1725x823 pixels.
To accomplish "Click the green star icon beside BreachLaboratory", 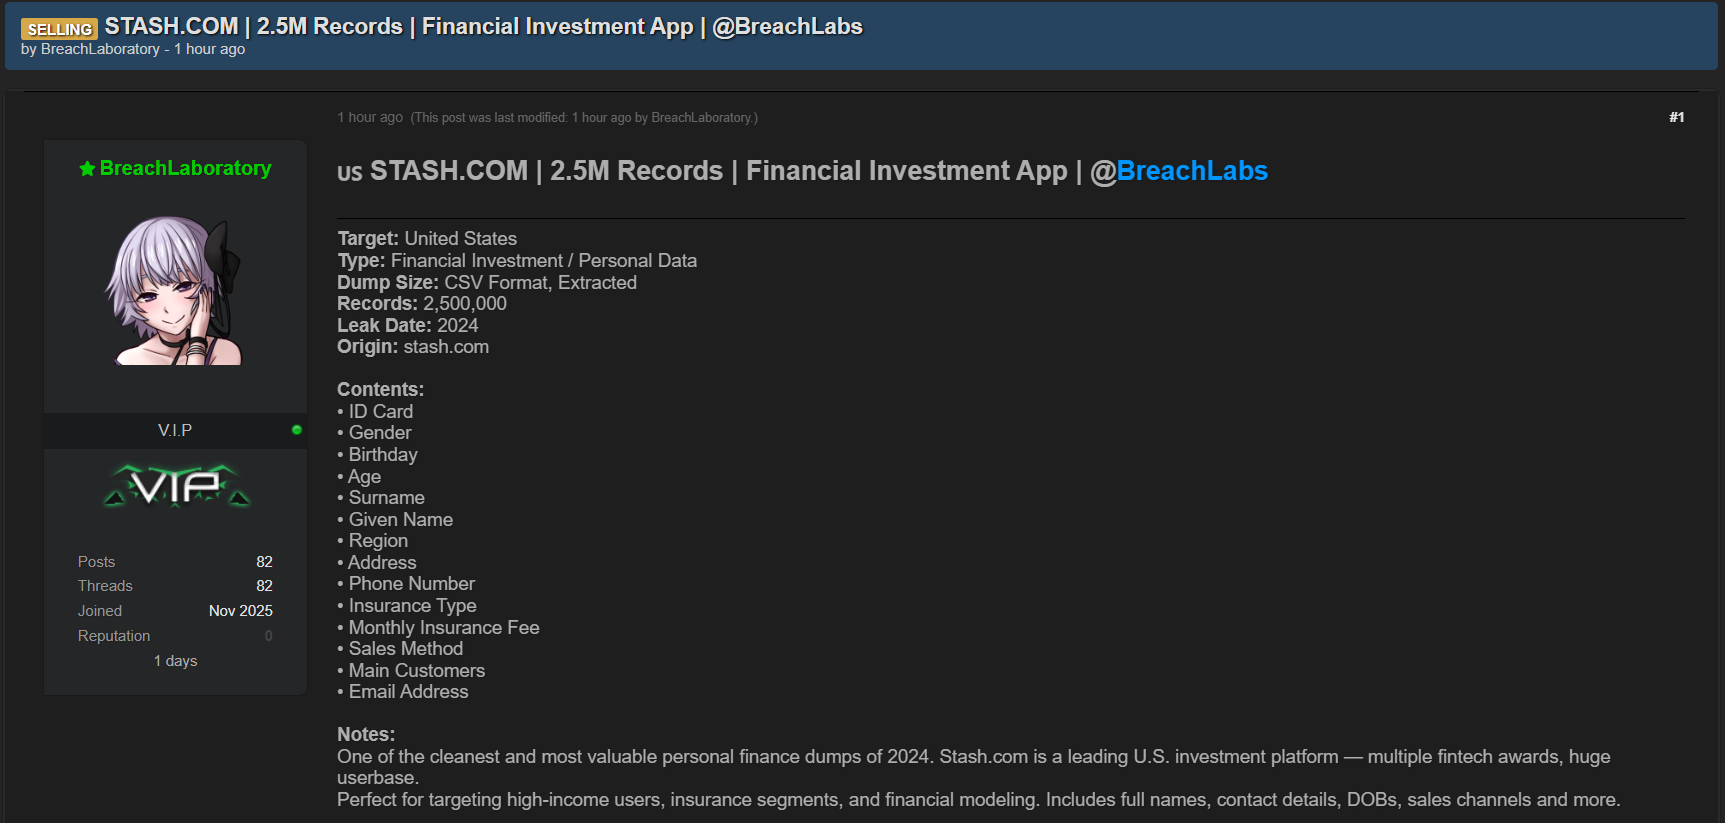I will click(87, 169).
